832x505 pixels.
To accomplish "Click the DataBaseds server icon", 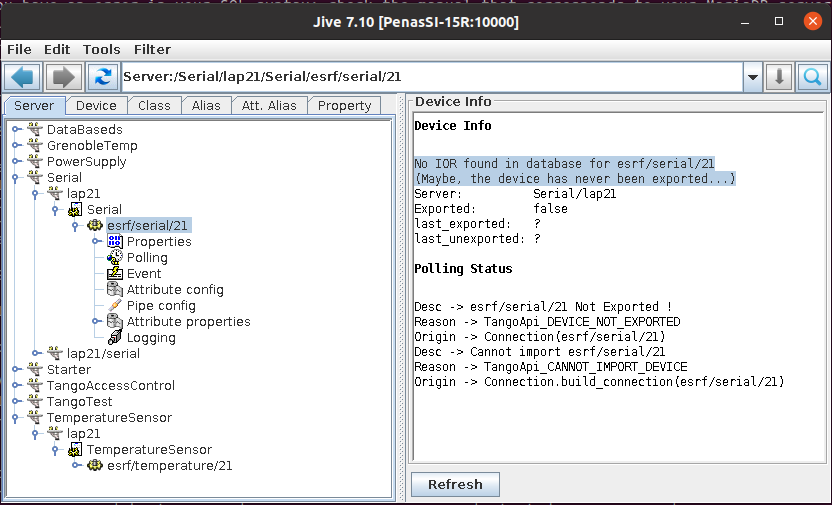I will (x=35, y=129).
